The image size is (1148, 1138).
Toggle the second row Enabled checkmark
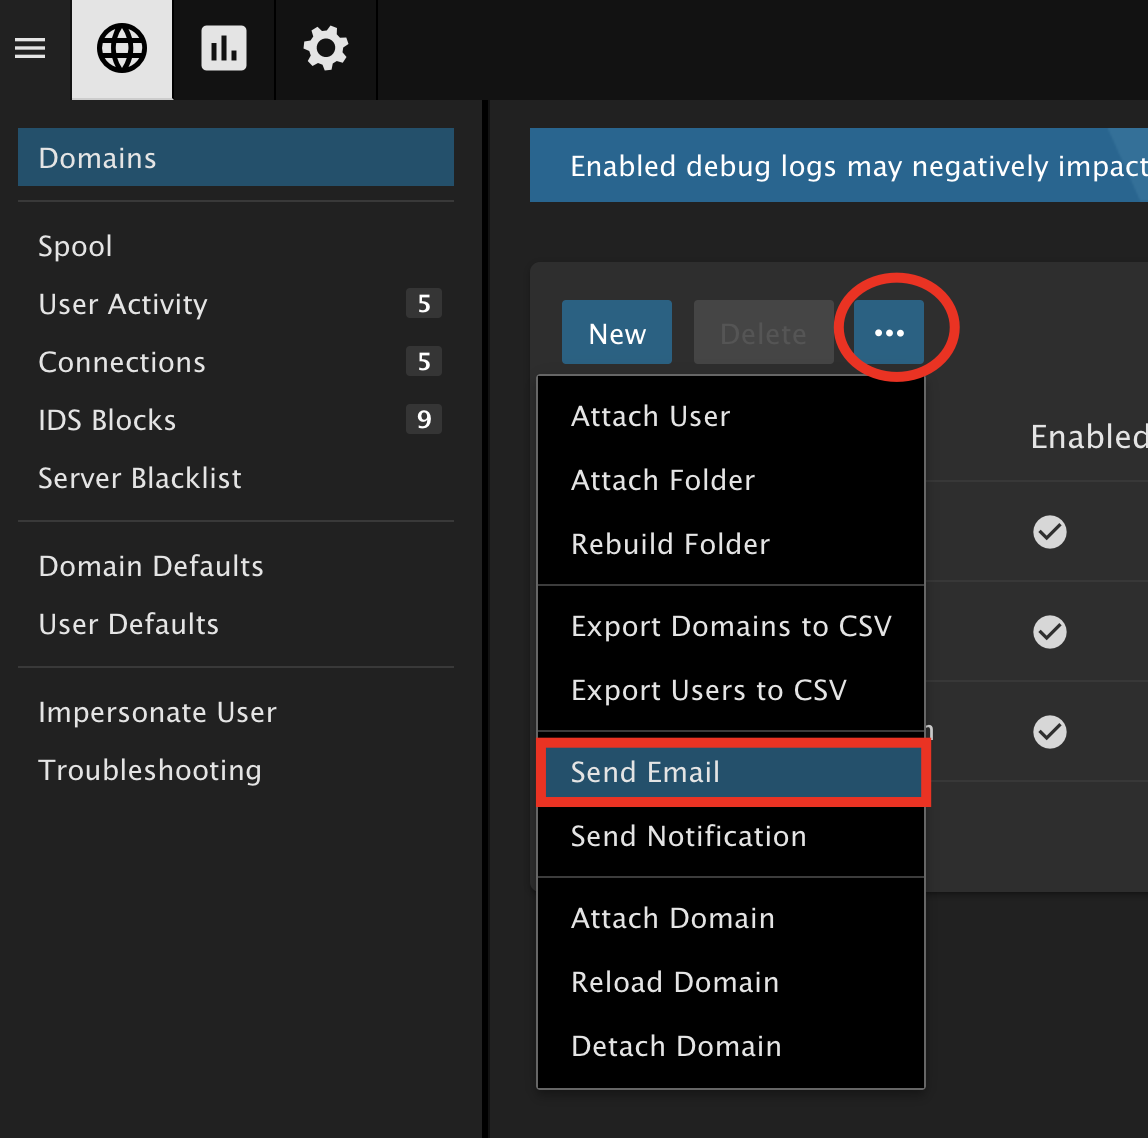[1049, 632]
